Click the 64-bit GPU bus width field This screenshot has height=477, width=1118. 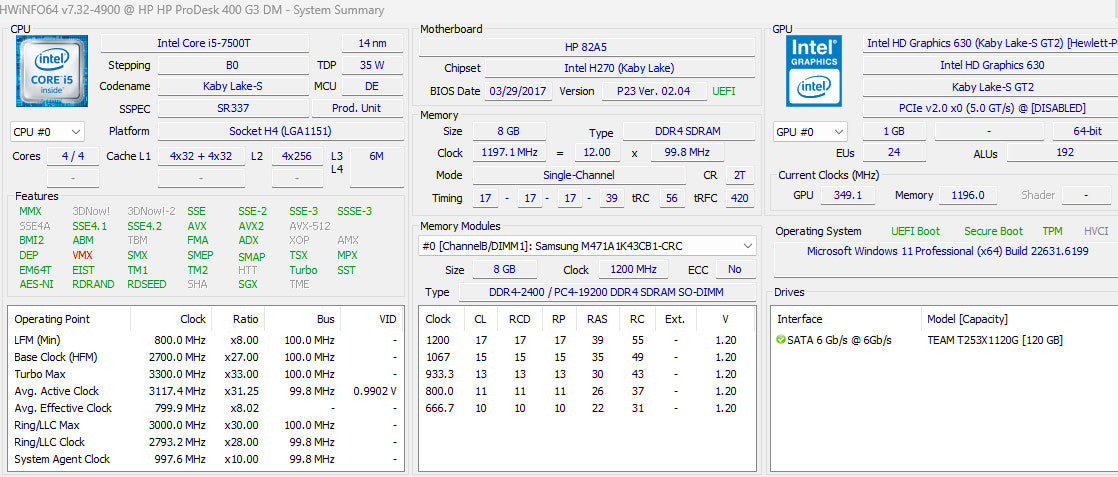(x=1087, y=131)
